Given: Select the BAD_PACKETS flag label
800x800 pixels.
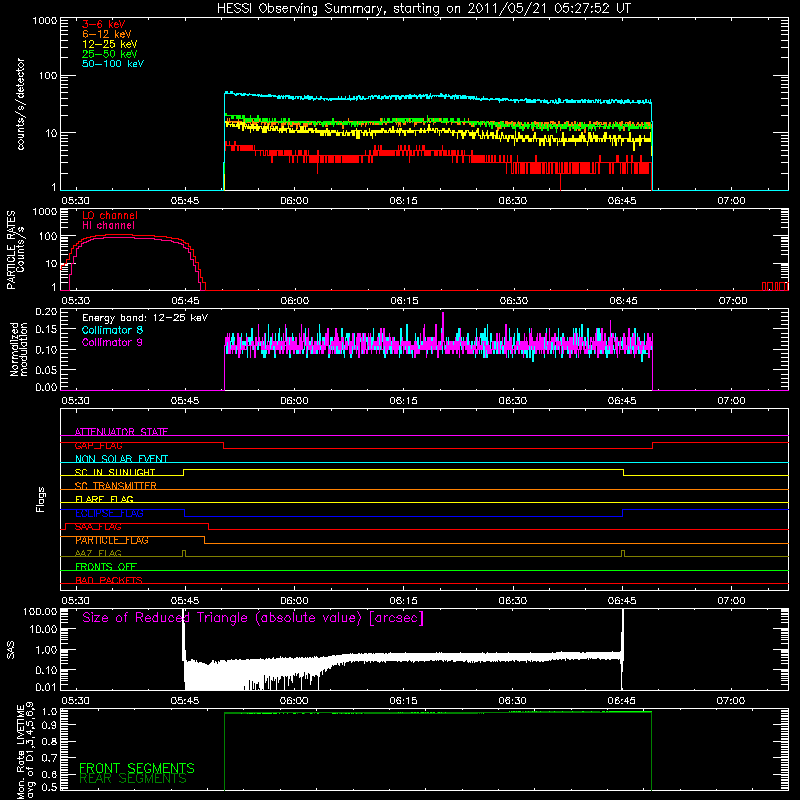Looking at the screenshot, I should (109, 580).
